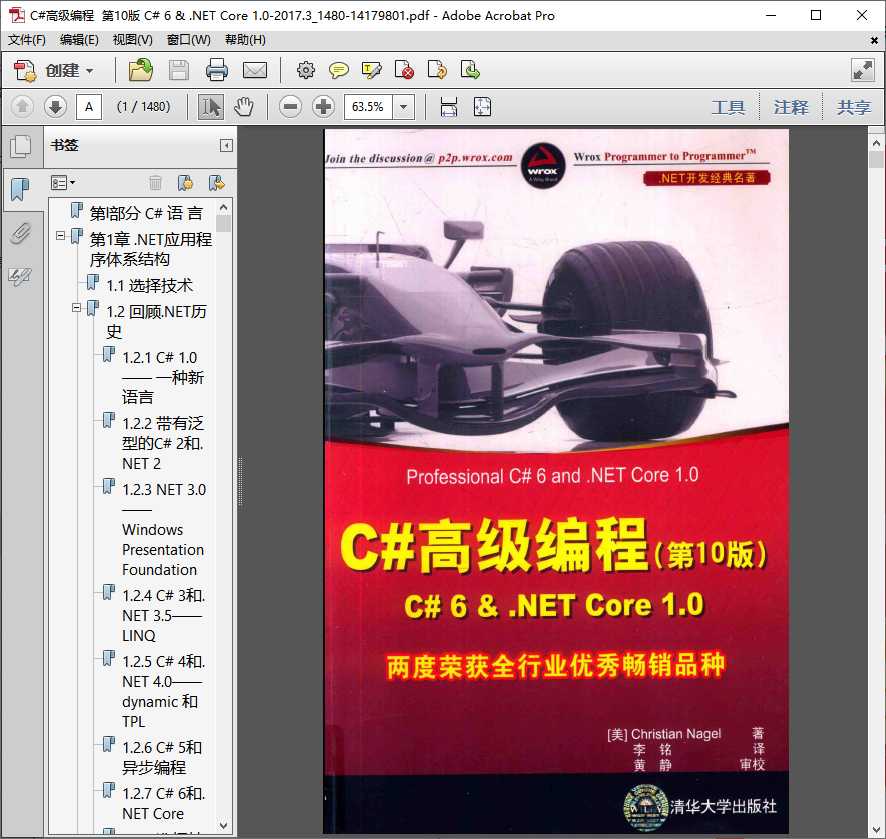
Task: Click document scrollbar down arrow
Action: coord(876,830)
